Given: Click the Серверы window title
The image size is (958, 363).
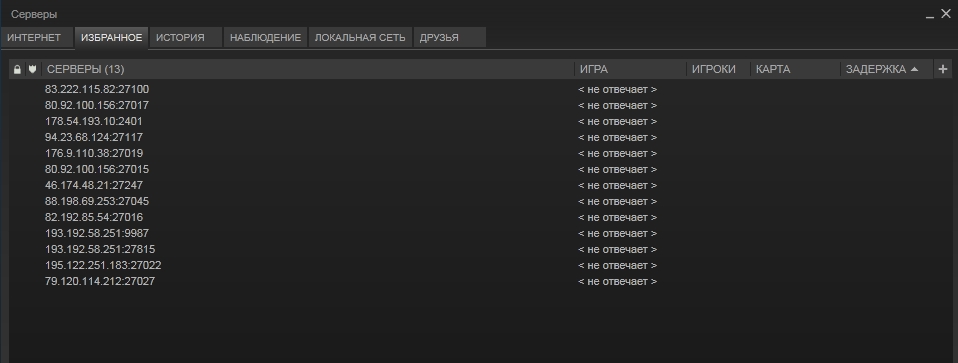Looking at the screenshot, I should [34, 14].
